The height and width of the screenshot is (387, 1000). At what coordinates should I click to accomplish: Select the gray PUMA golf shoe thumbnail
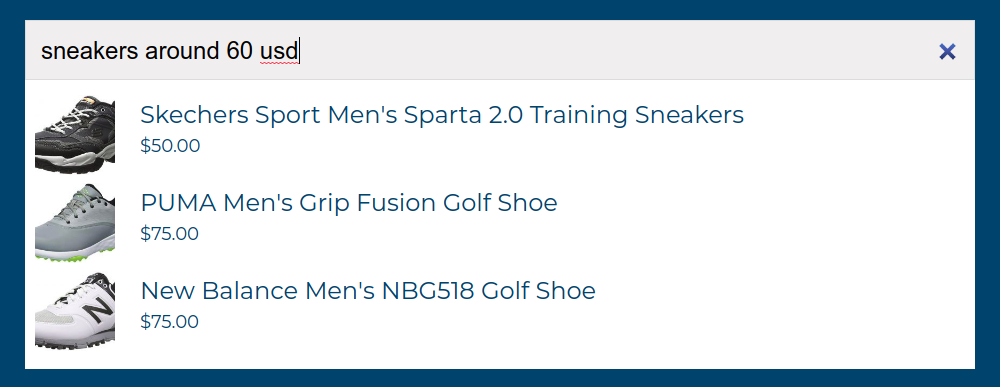75,222
